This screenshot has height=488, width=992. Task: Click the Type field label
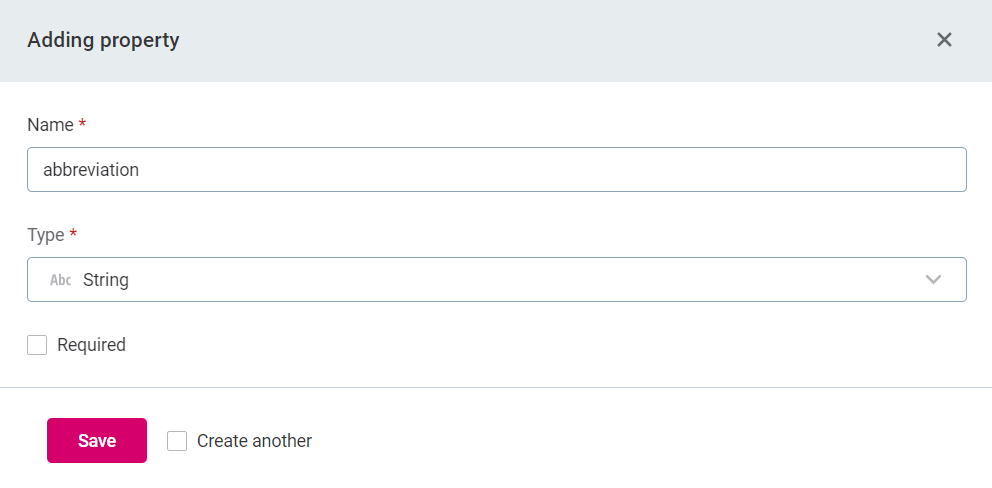(x=45, y=235)
